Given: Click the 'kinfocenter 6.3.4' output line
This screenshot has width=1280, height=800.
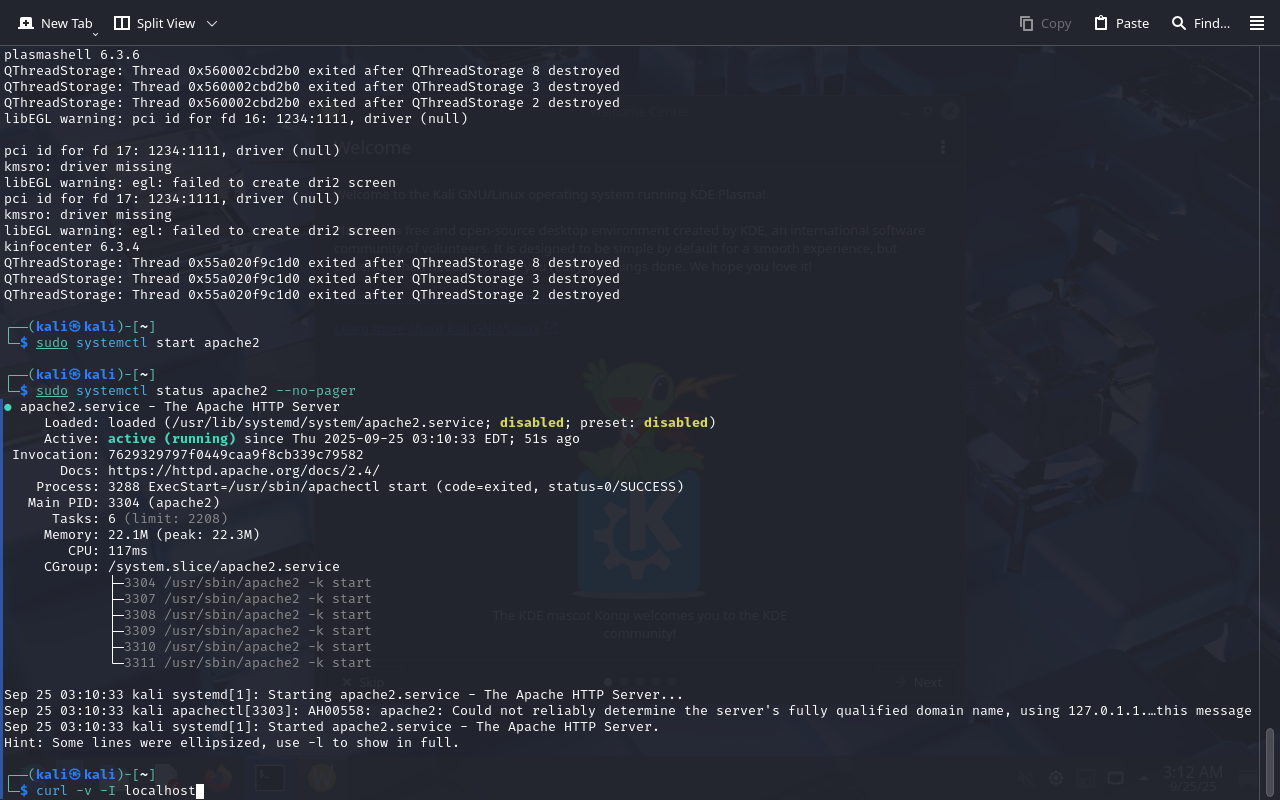Looking at the screenshot, I should (x=72, y=247).
